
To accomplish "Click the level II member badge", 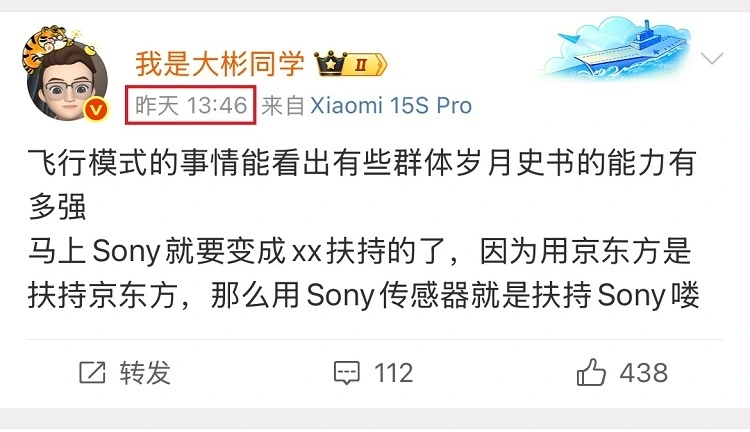I will [x=366, y=64].
